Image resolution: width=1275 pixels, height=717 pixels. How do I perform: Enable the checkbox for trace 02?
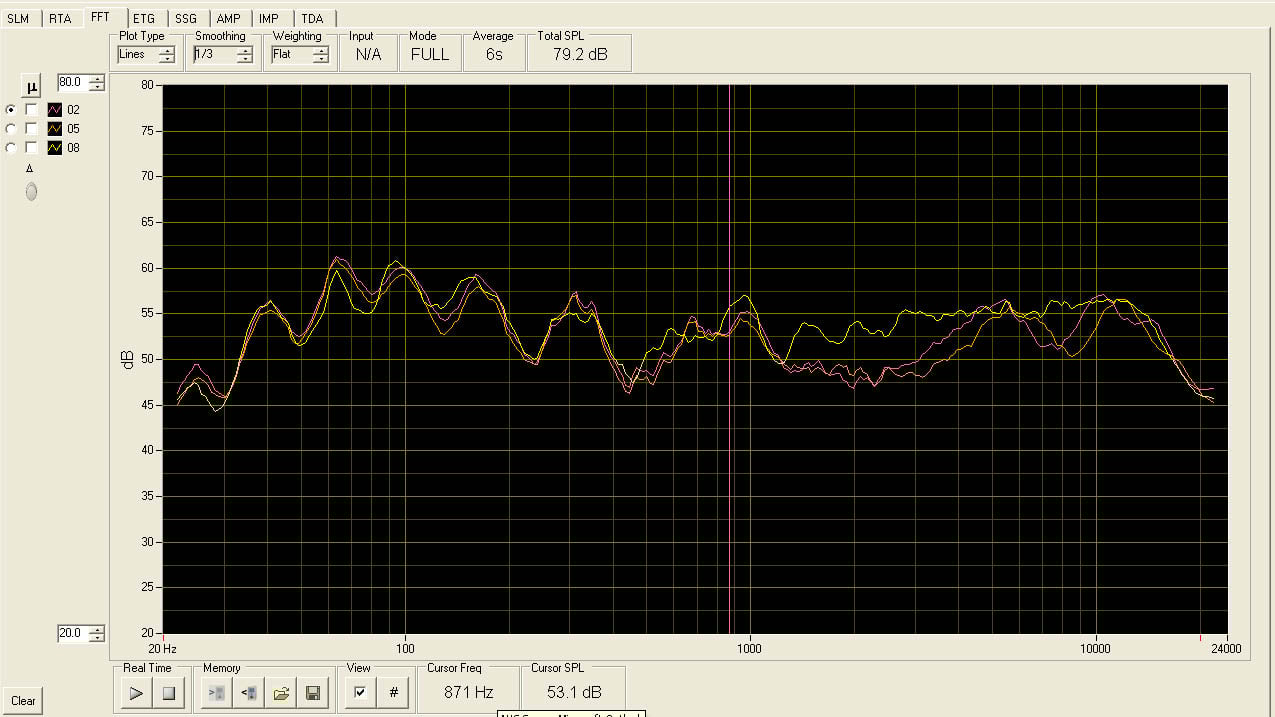click(x=32, y=110)
